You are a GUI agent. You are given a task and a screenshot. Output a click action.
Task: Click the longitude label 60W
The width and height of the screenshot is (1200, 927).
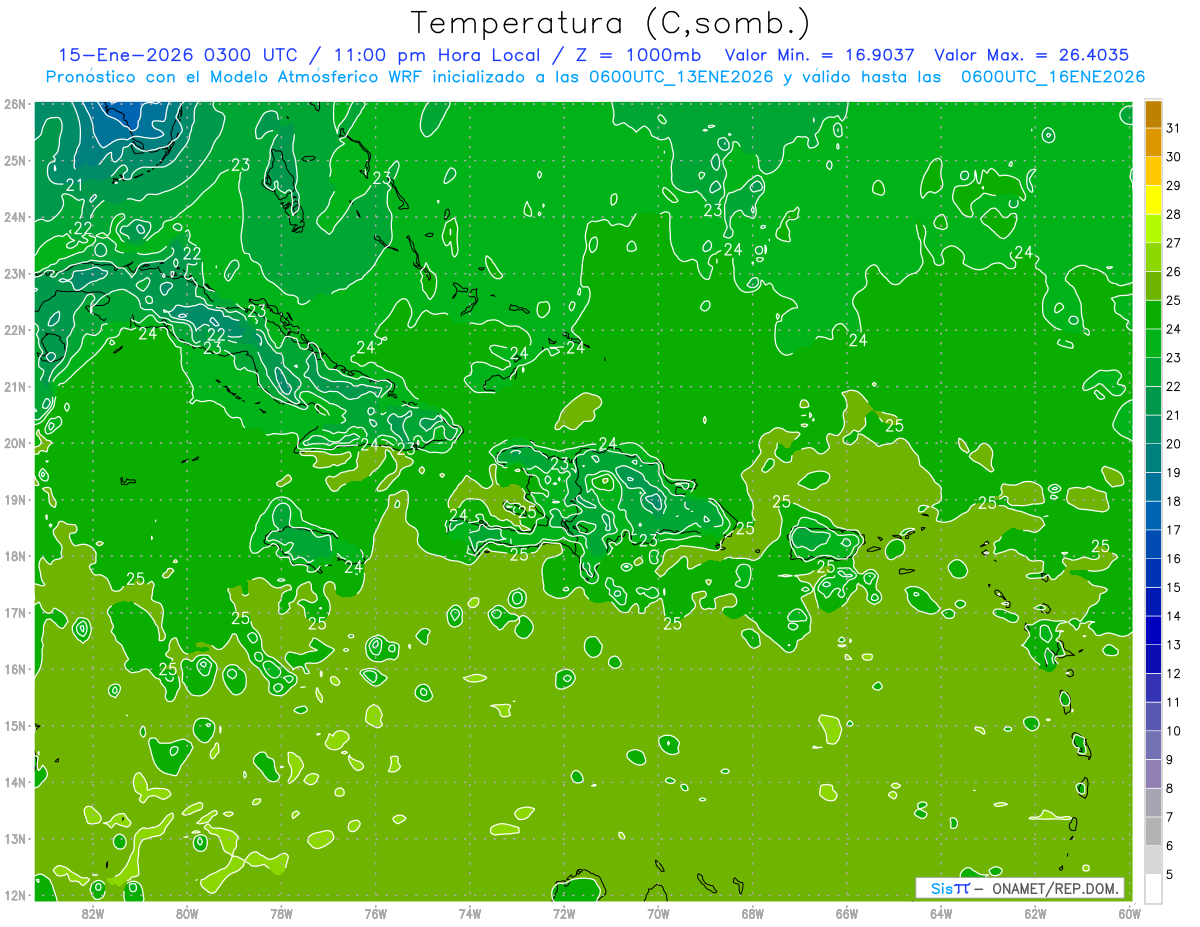click(x=1129, y=912)
